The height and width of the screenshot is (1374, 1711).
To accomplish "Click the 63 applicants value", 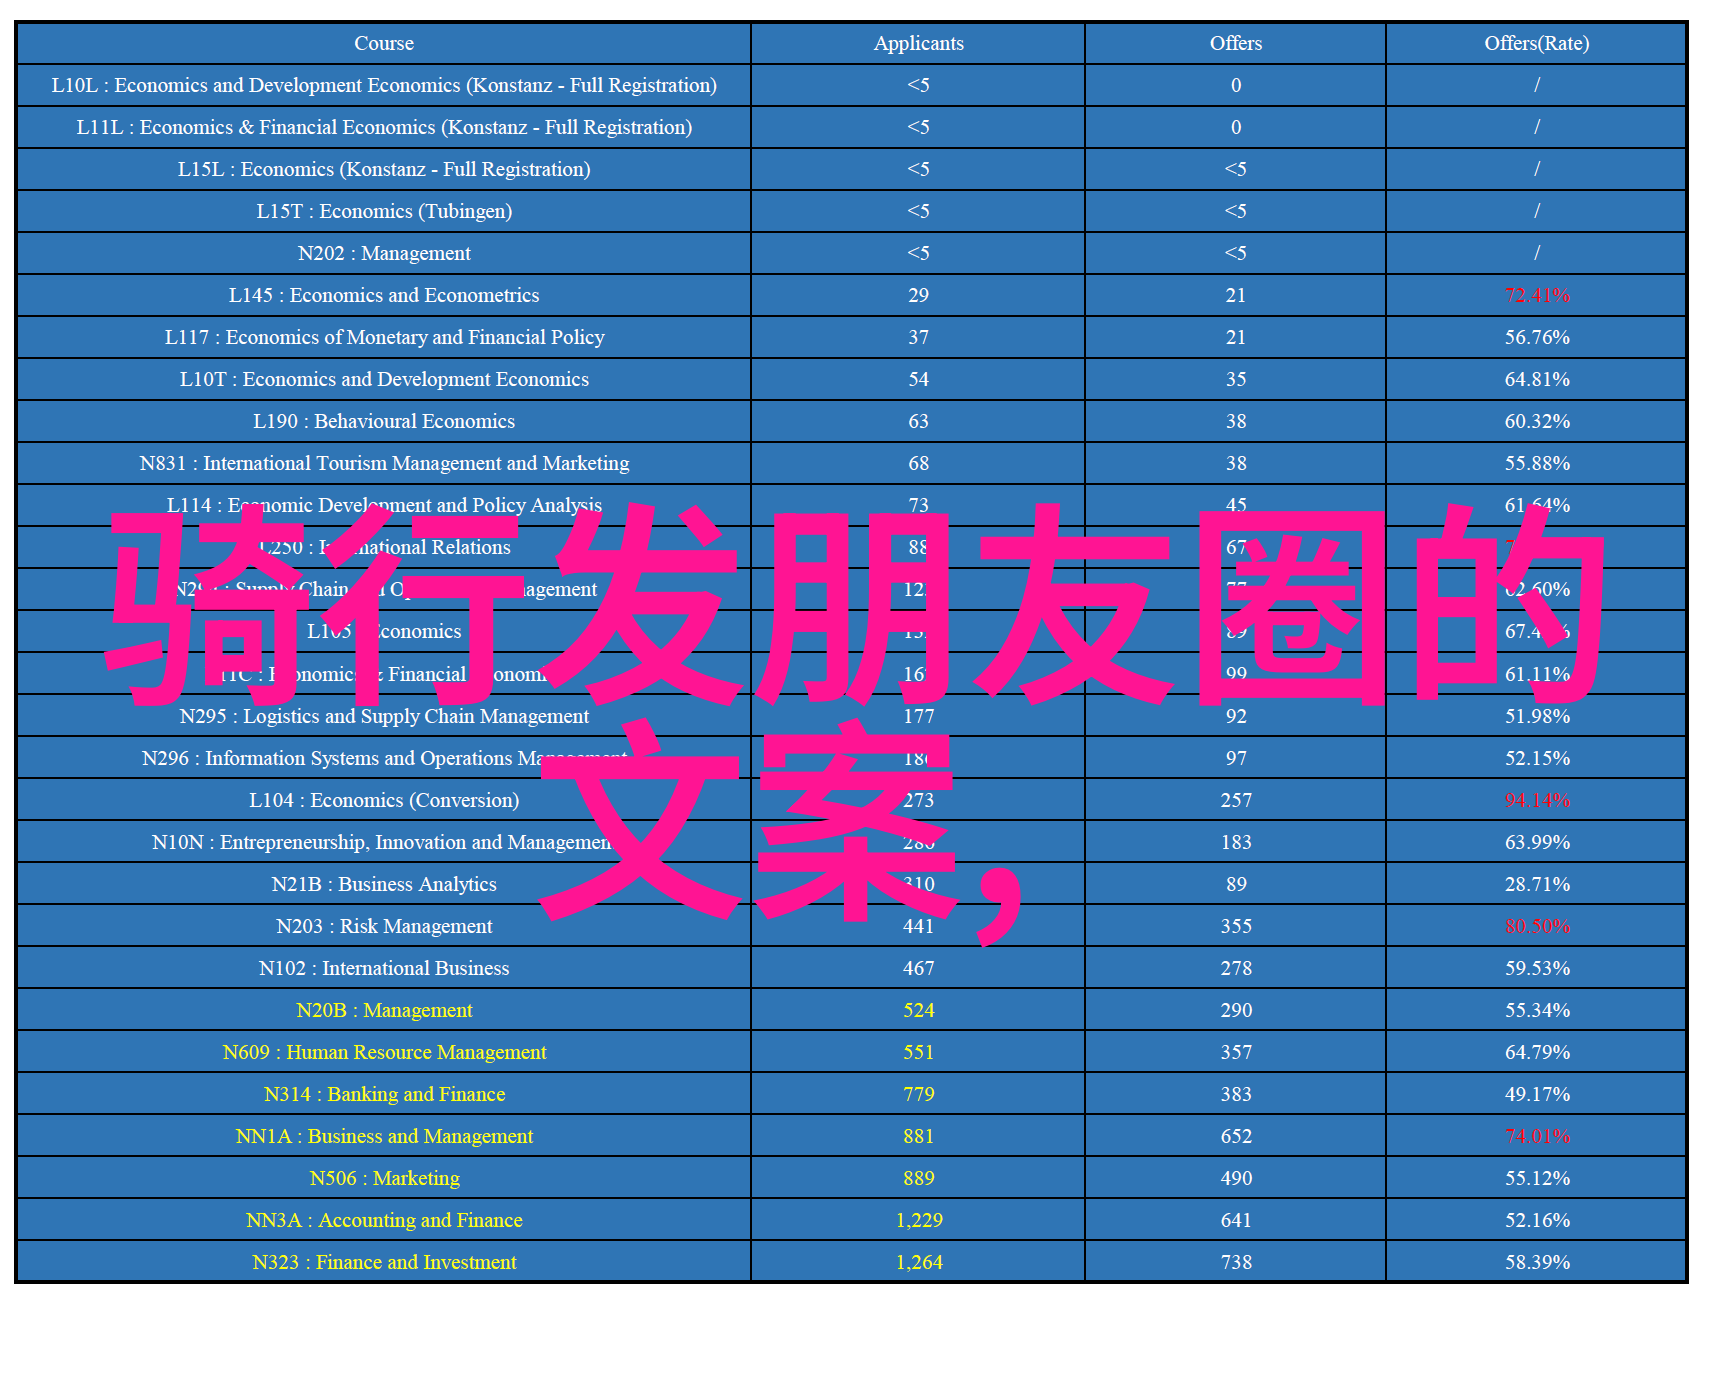I will click(918, 421).
